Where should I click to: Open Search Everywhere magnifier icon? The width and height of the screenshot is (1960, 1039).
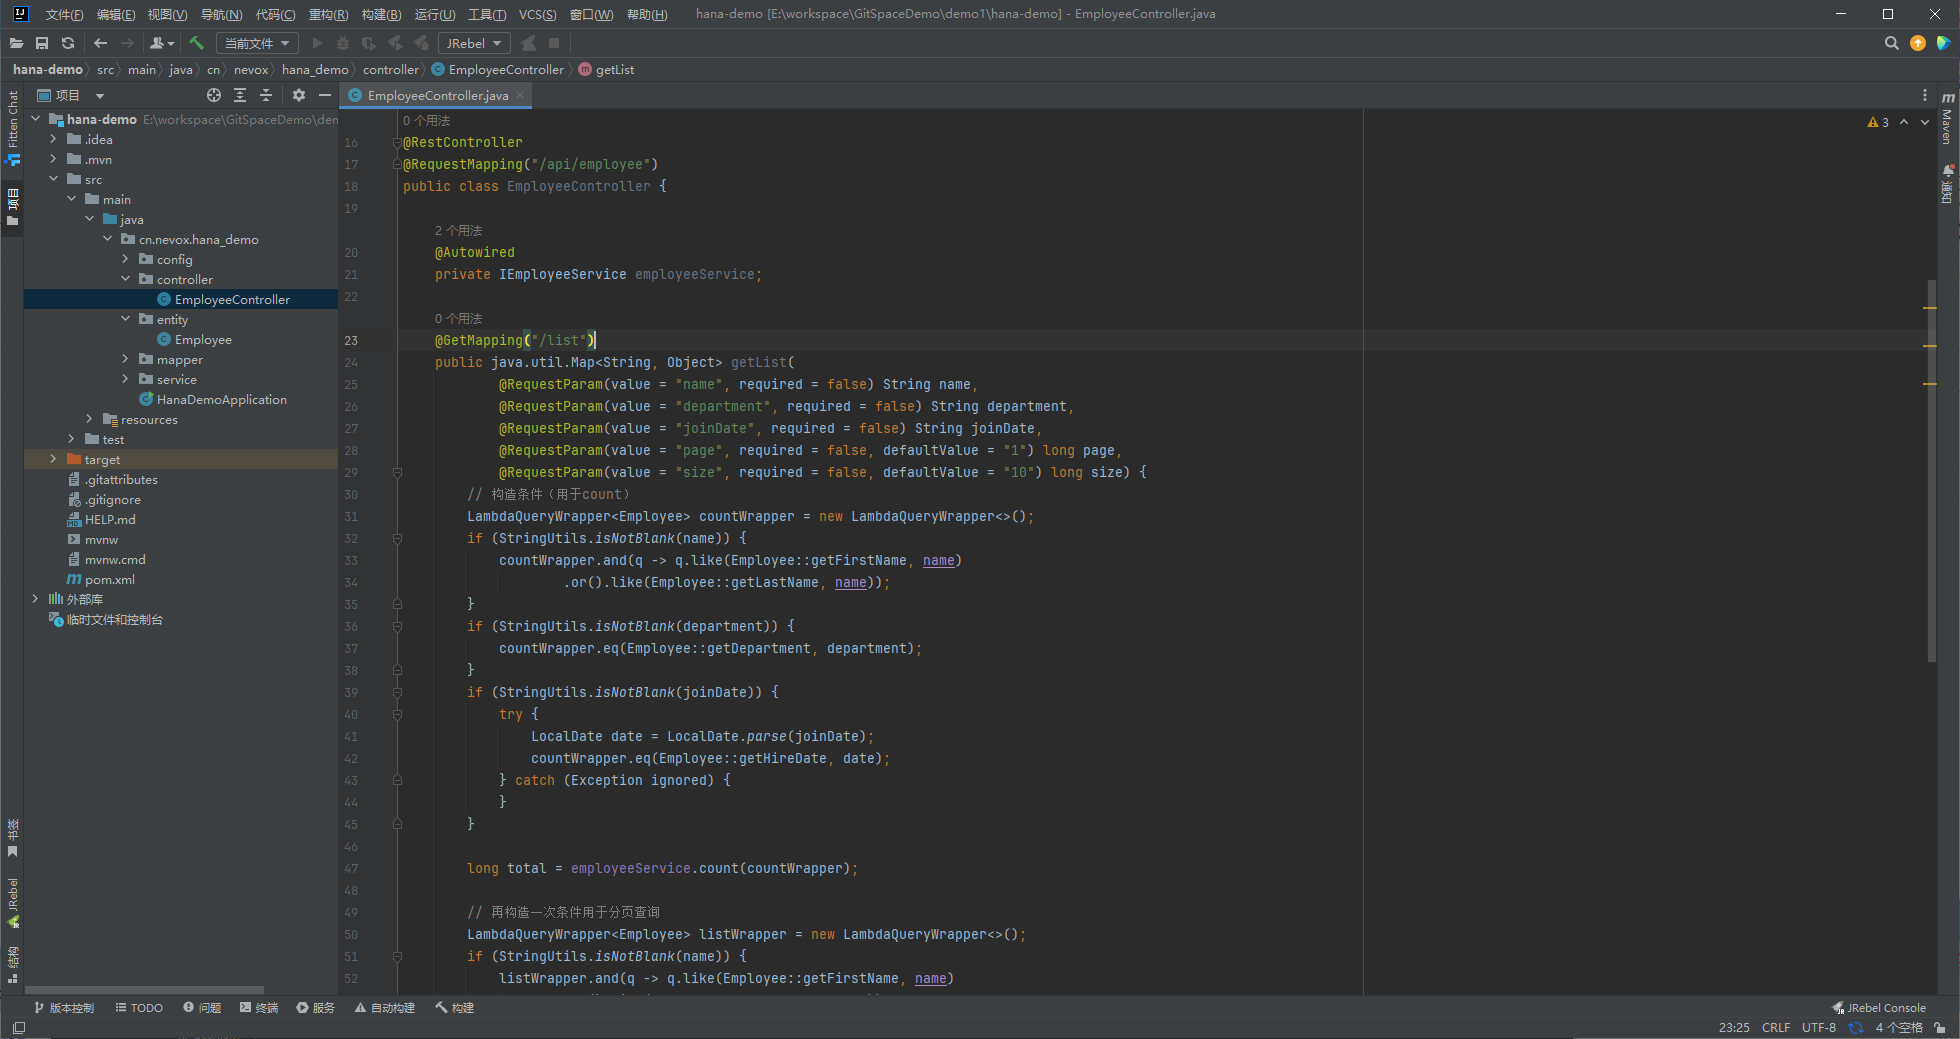(x=1891, y=43)
